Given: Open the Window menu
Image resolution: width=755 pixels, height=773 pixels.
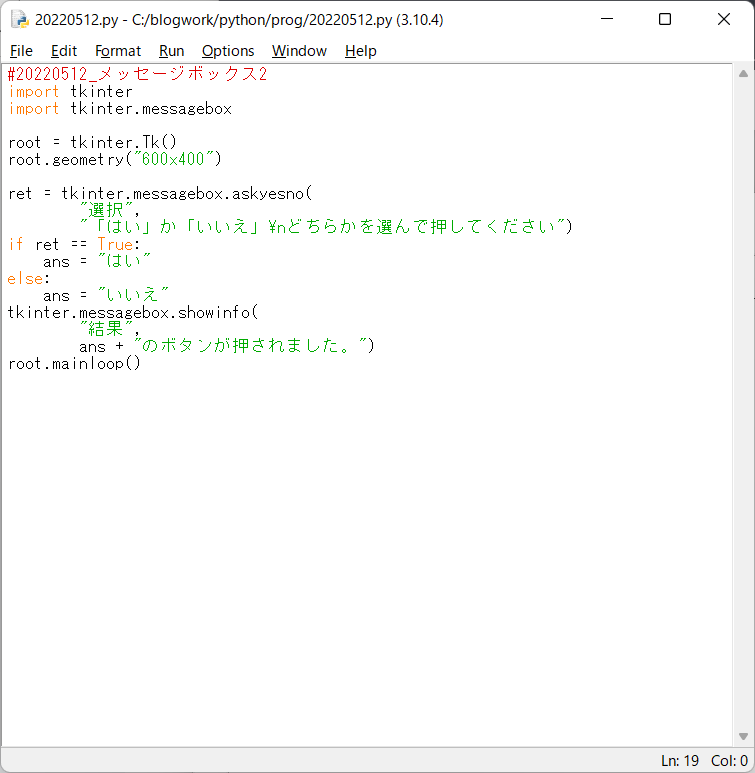Looking at the screenshot, I should click(299, 51).
